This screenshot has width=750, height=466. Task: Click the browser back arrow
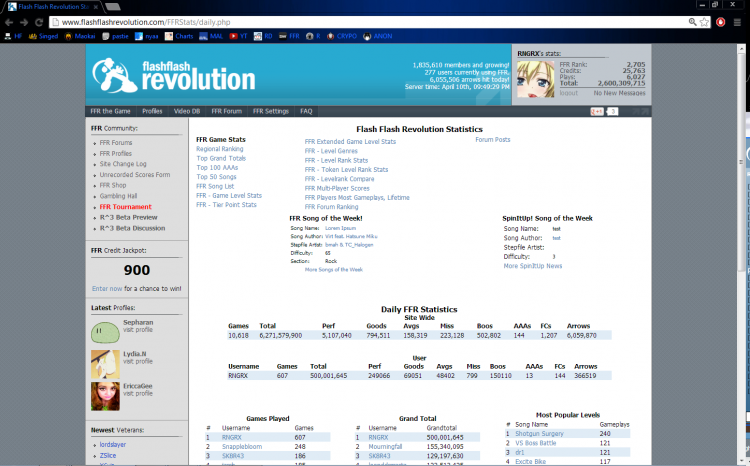coord(8,21)
